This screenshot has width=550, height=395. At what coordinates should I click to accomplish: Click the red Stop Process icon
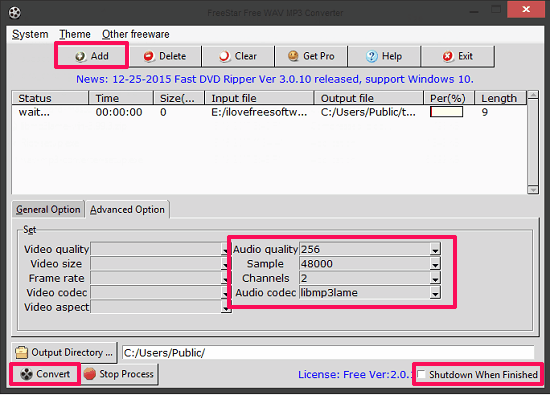90,374
